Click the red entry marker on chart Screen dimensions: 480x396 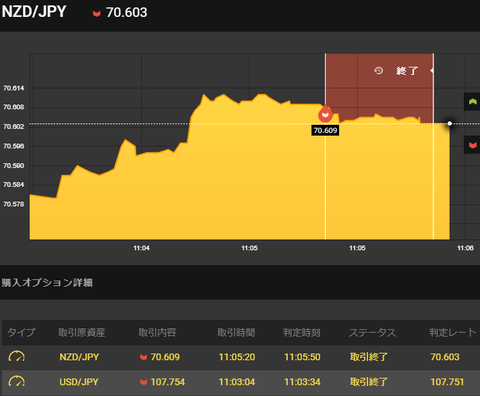click(x=325, y=114)
